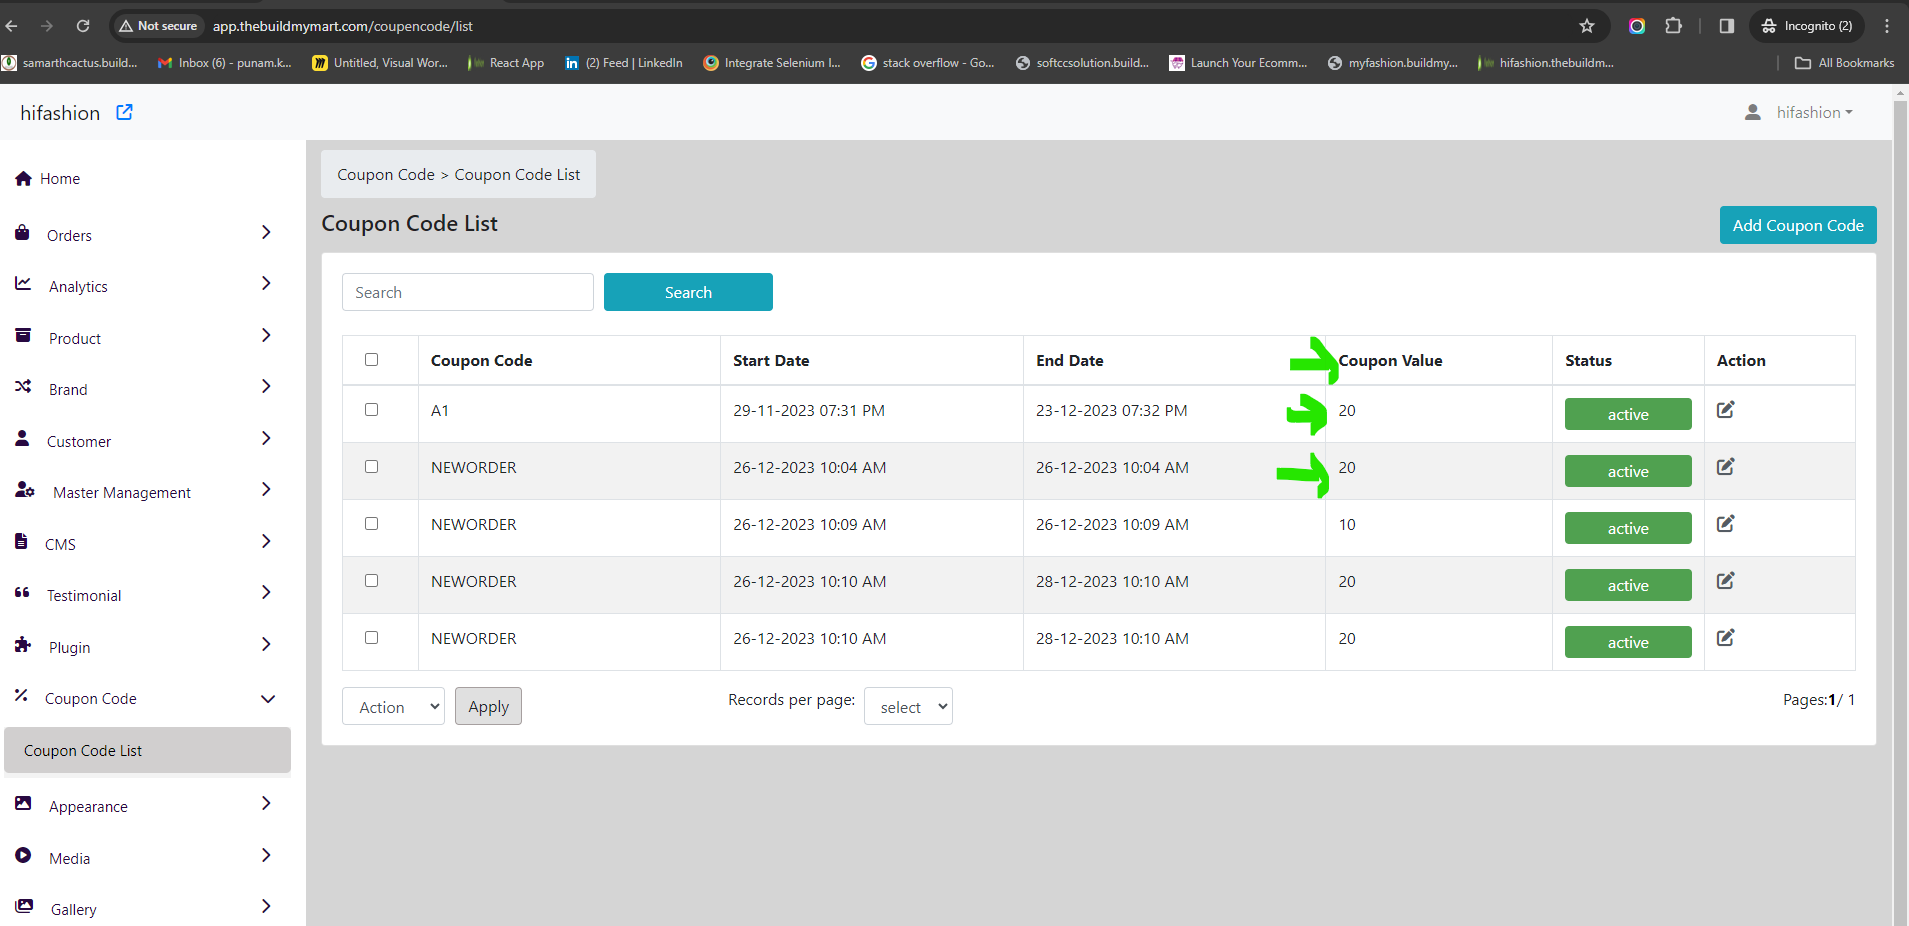The image size is (1909, 926).
Task: Click the Orders bag icon
Action: pyautogui.click(x=22, y=233)
